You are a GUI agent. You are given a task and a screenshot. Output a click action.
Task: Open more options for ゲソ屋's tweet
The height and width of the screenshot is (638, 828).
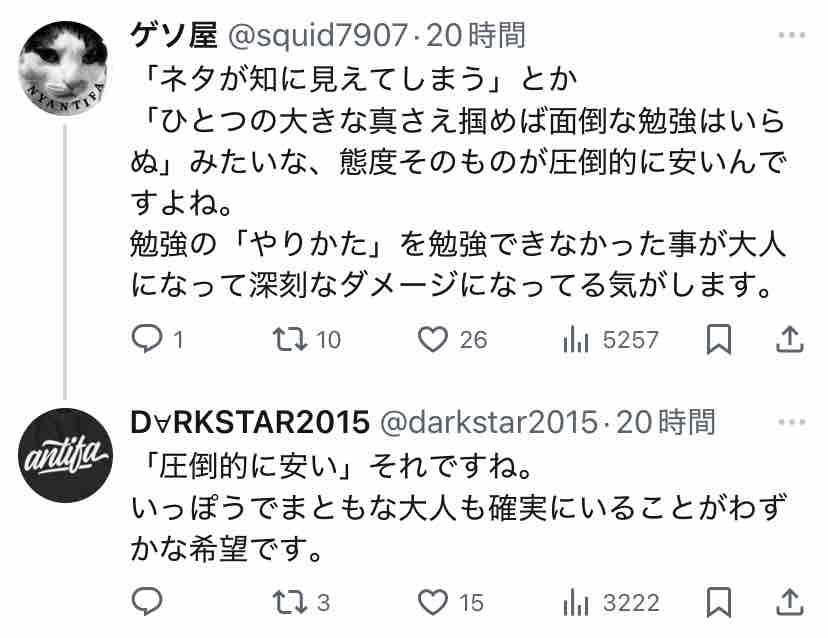coord(792,35)
